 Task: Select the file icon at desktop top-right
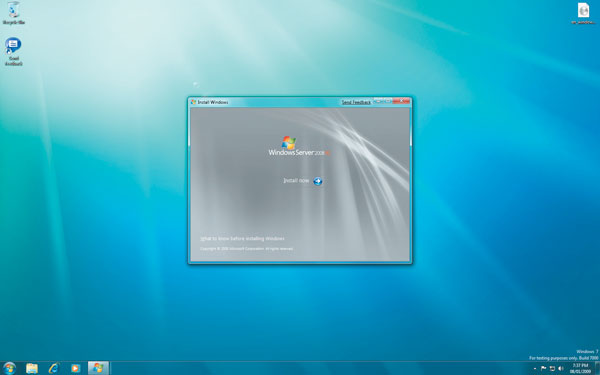click(584, 13)
